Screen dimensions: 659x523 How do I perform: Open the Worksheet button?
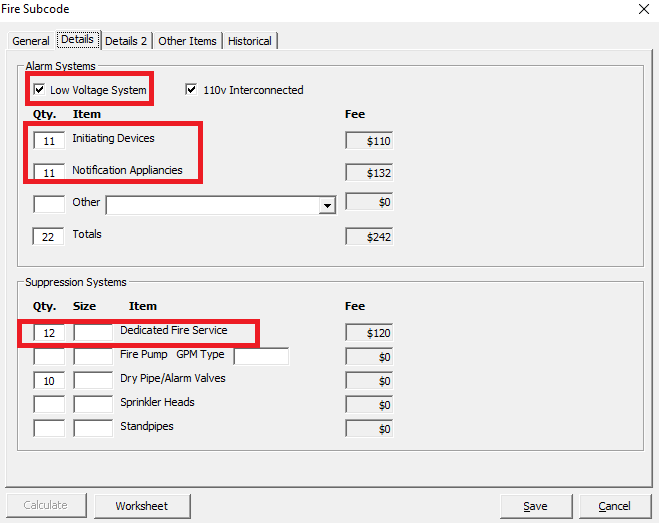[x=141, y=506]
